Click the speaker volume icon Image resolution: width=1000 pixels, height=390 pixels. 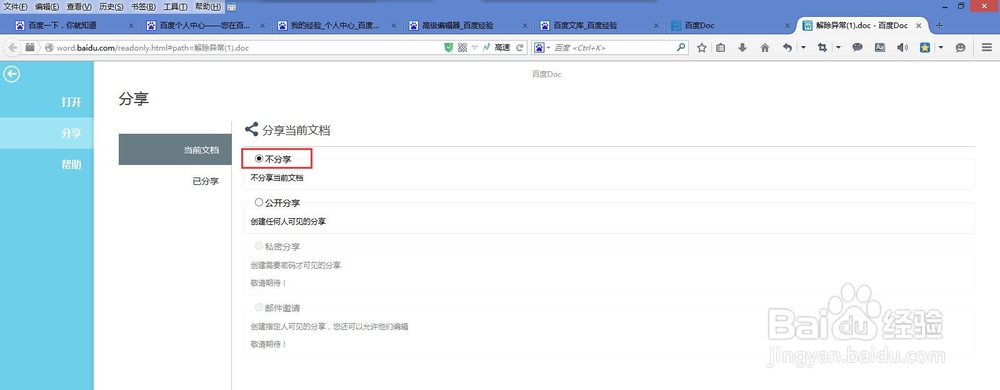pyautogui.click(x=902, y=47)
